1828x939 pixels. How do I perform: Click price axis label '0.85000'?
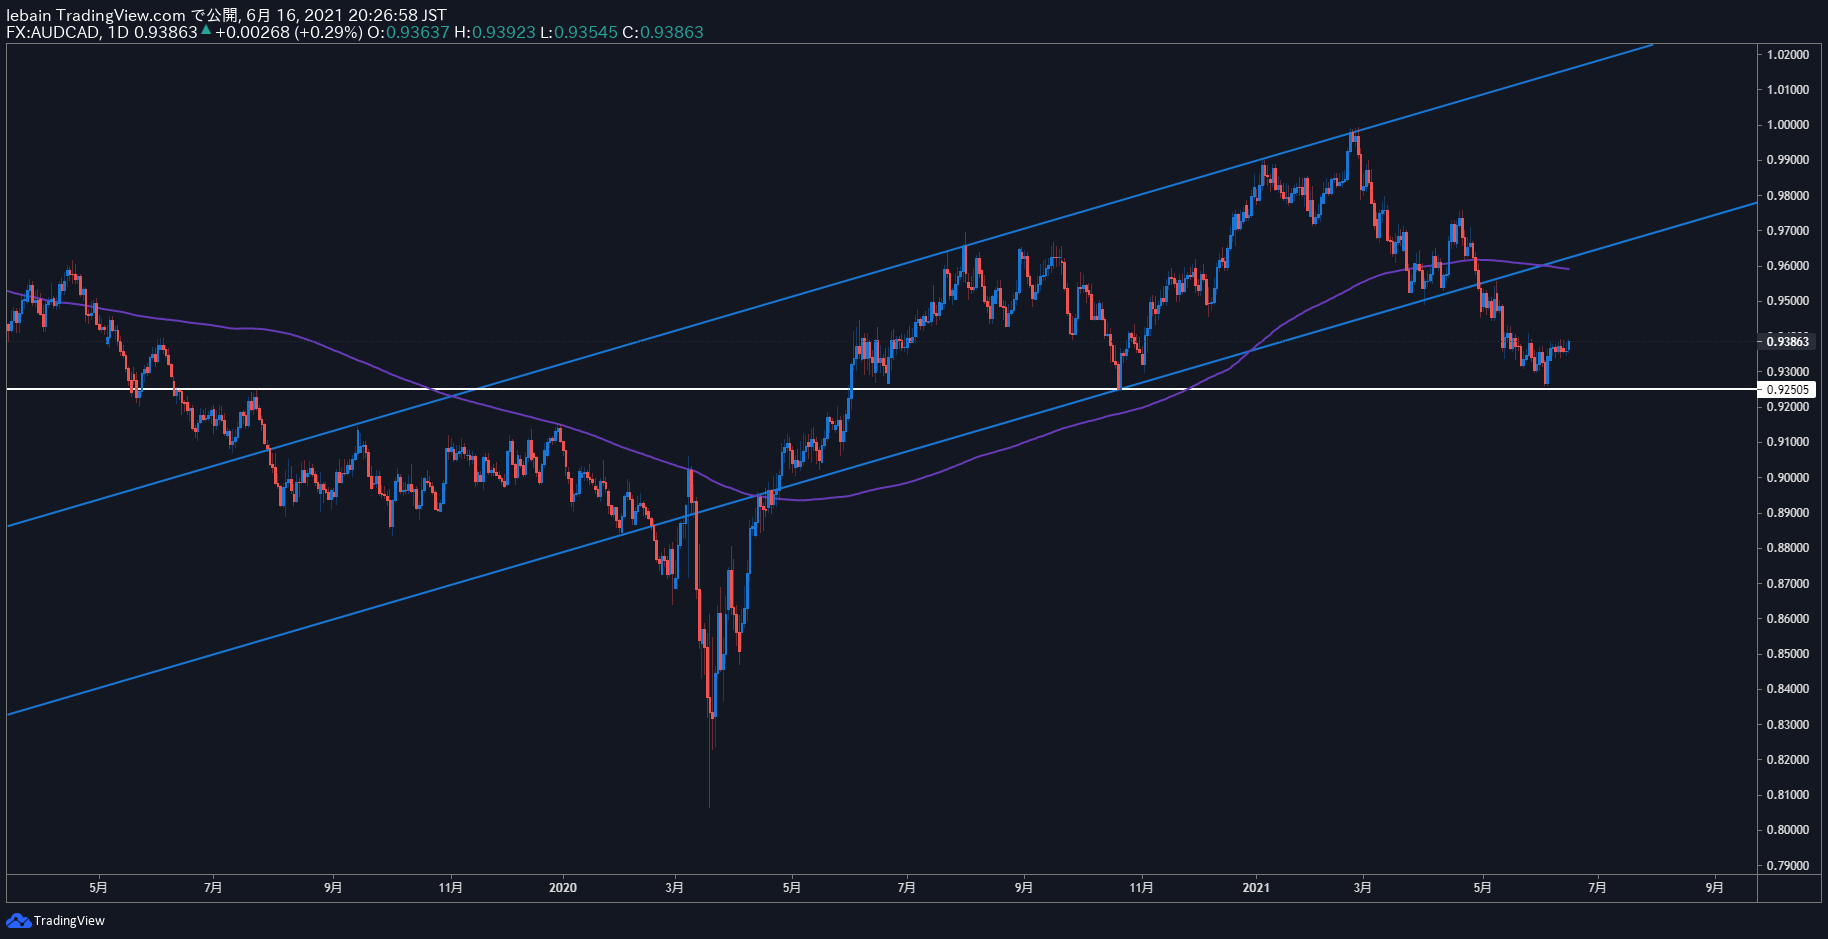click(x=1788, y=654)
